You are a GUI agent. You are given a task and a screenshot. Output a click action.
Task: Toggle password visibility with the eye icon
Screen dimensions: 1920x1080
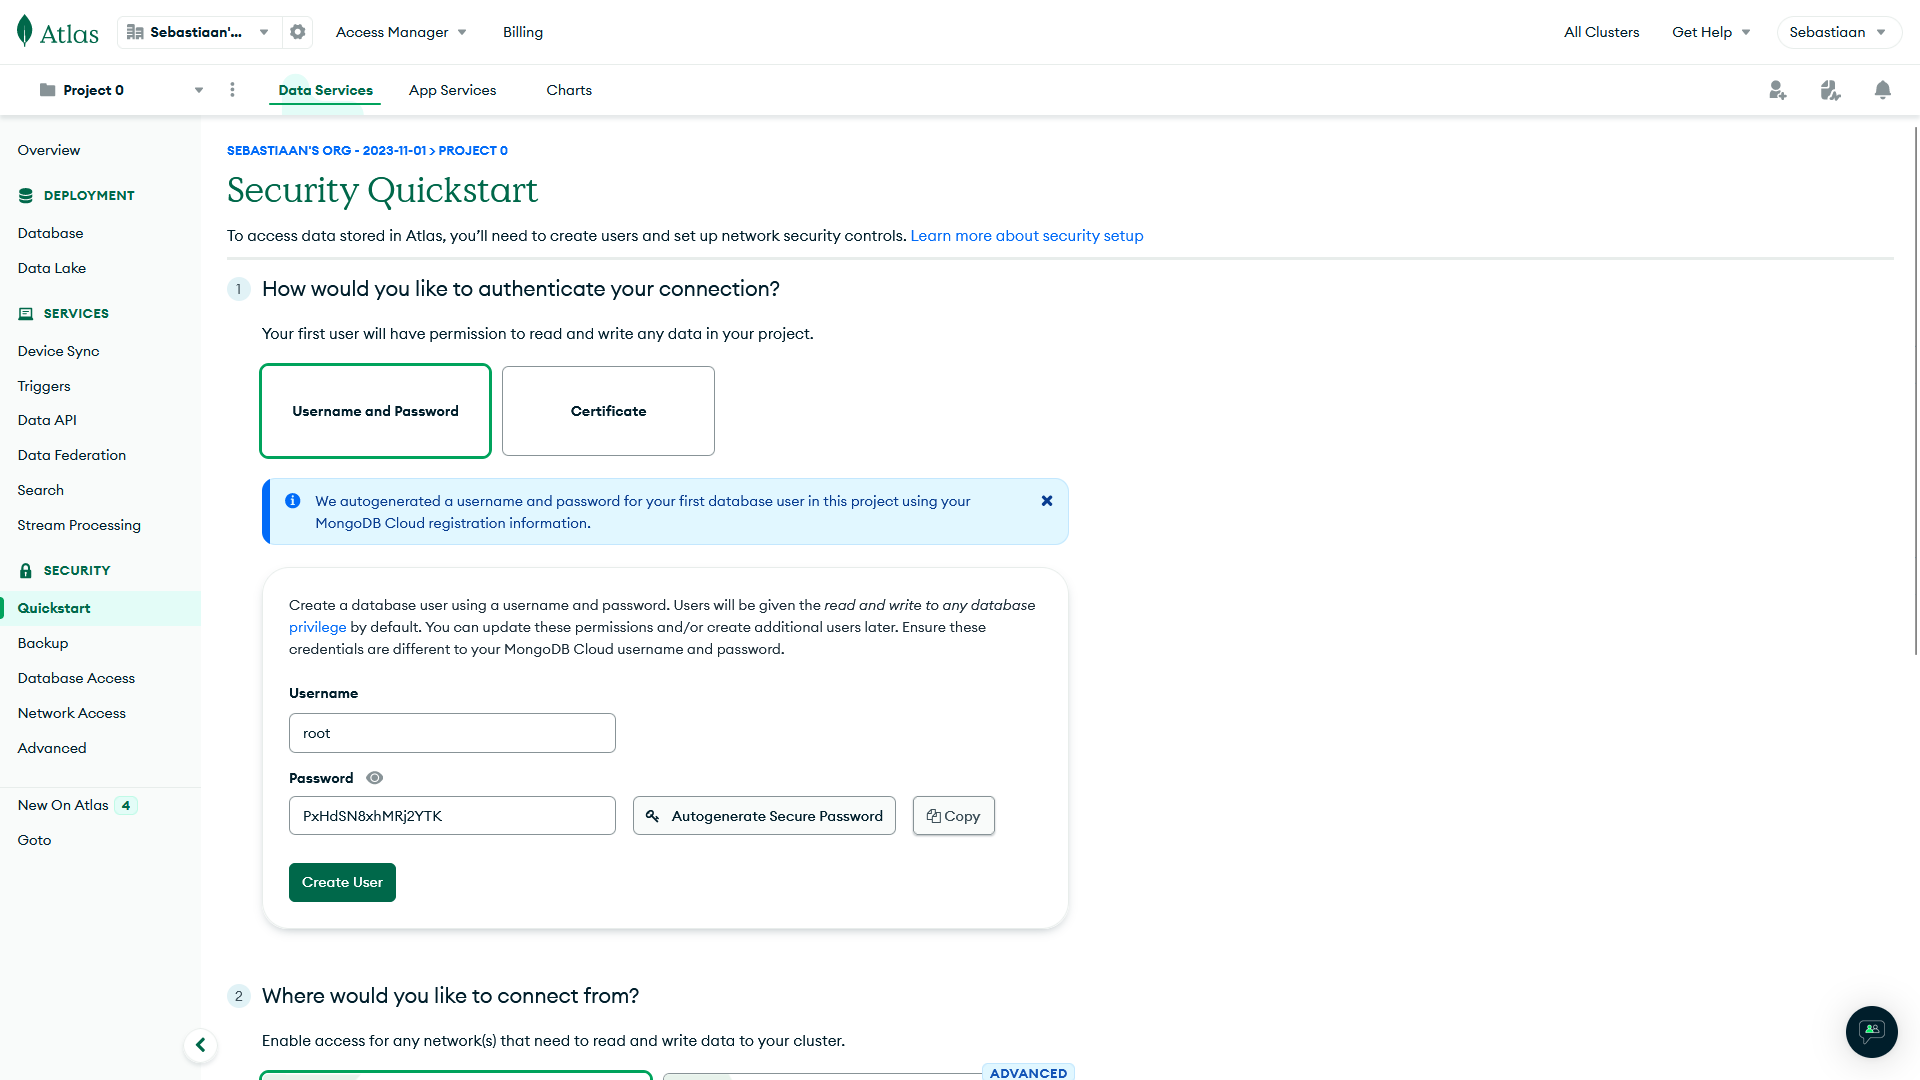pyautogui.click(x=374, y=777)
